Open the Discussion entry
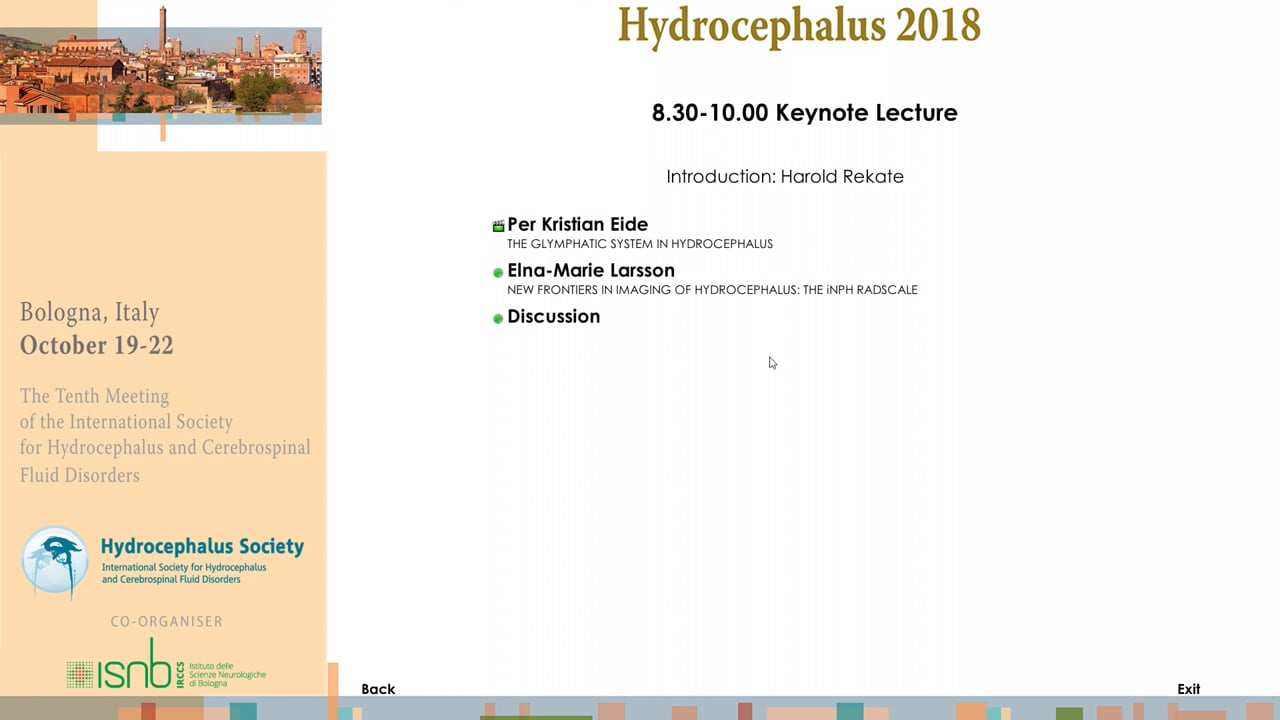This screenshot has height=720, width=1280. point(554,316)
